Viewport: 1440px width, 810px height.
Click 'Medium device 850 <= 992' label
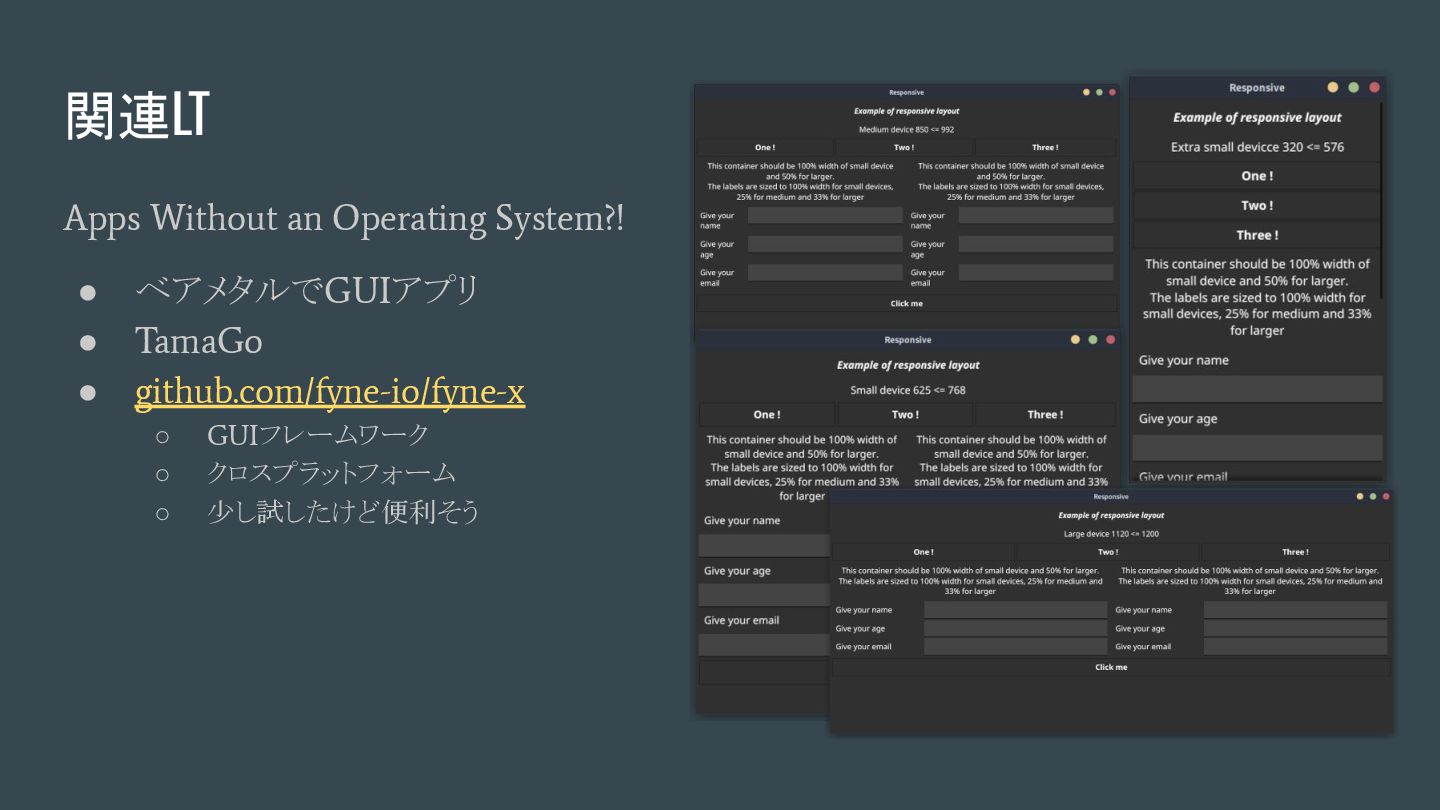click(x=906, y=129)
